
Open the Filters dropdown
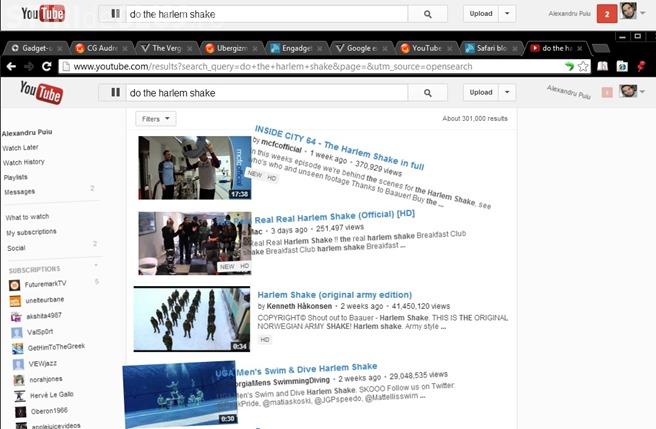pos(155,118)
